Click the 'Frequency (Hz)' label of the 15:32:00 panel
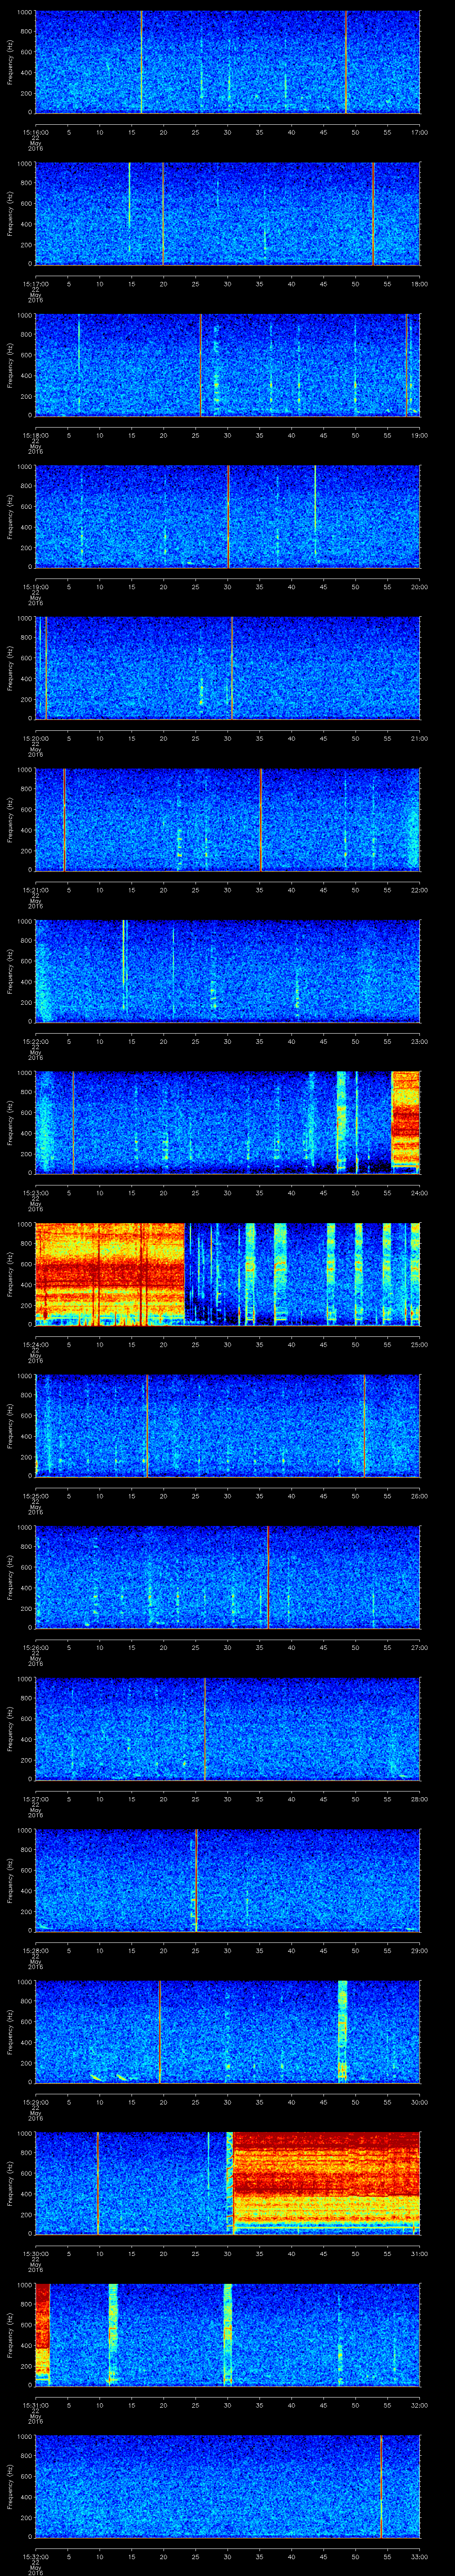 tap(10, 2486)
